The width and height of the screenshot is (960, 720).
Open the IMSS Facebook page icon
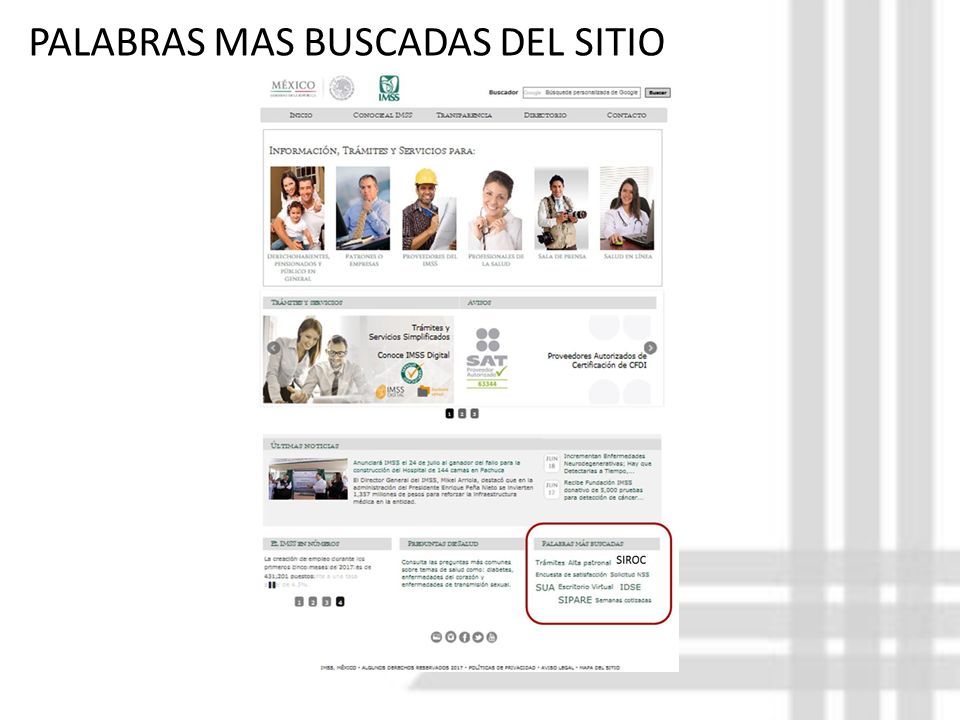click(x=464, y=637)
